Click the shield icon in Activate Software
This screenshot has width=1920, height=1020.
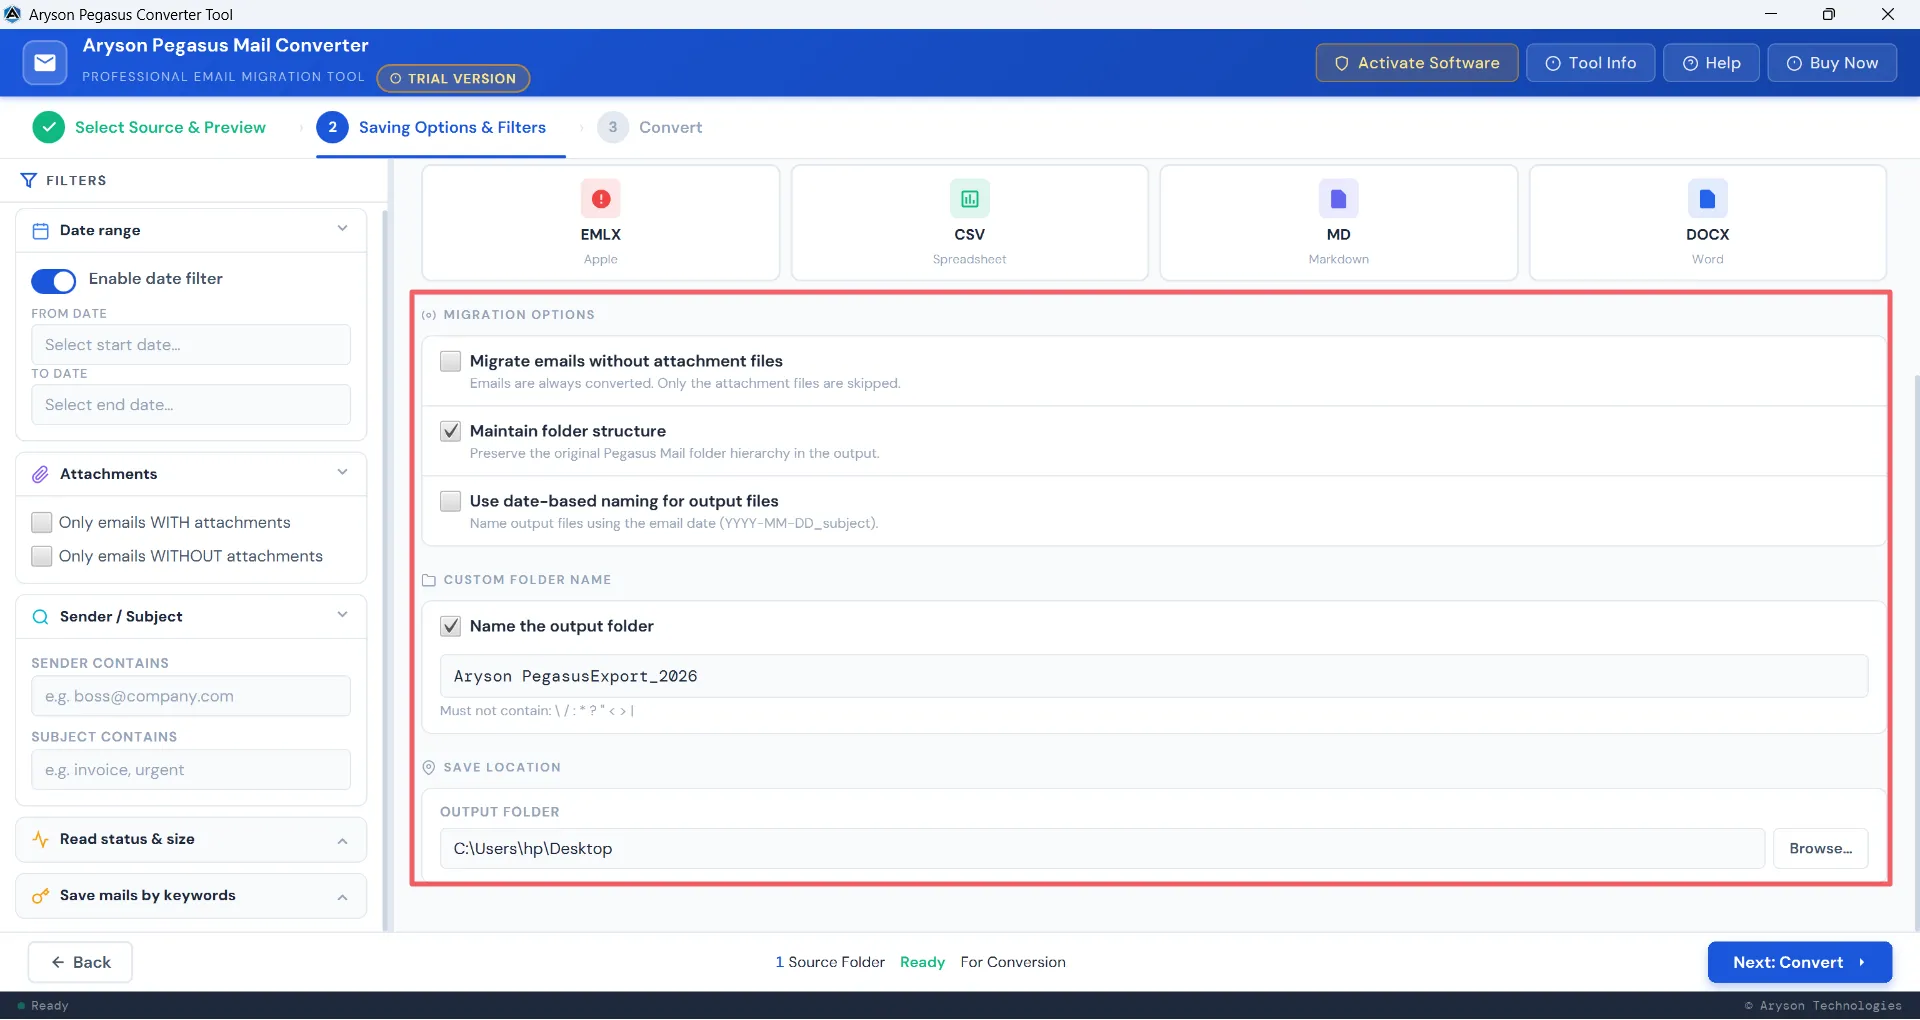point(1342,63)
